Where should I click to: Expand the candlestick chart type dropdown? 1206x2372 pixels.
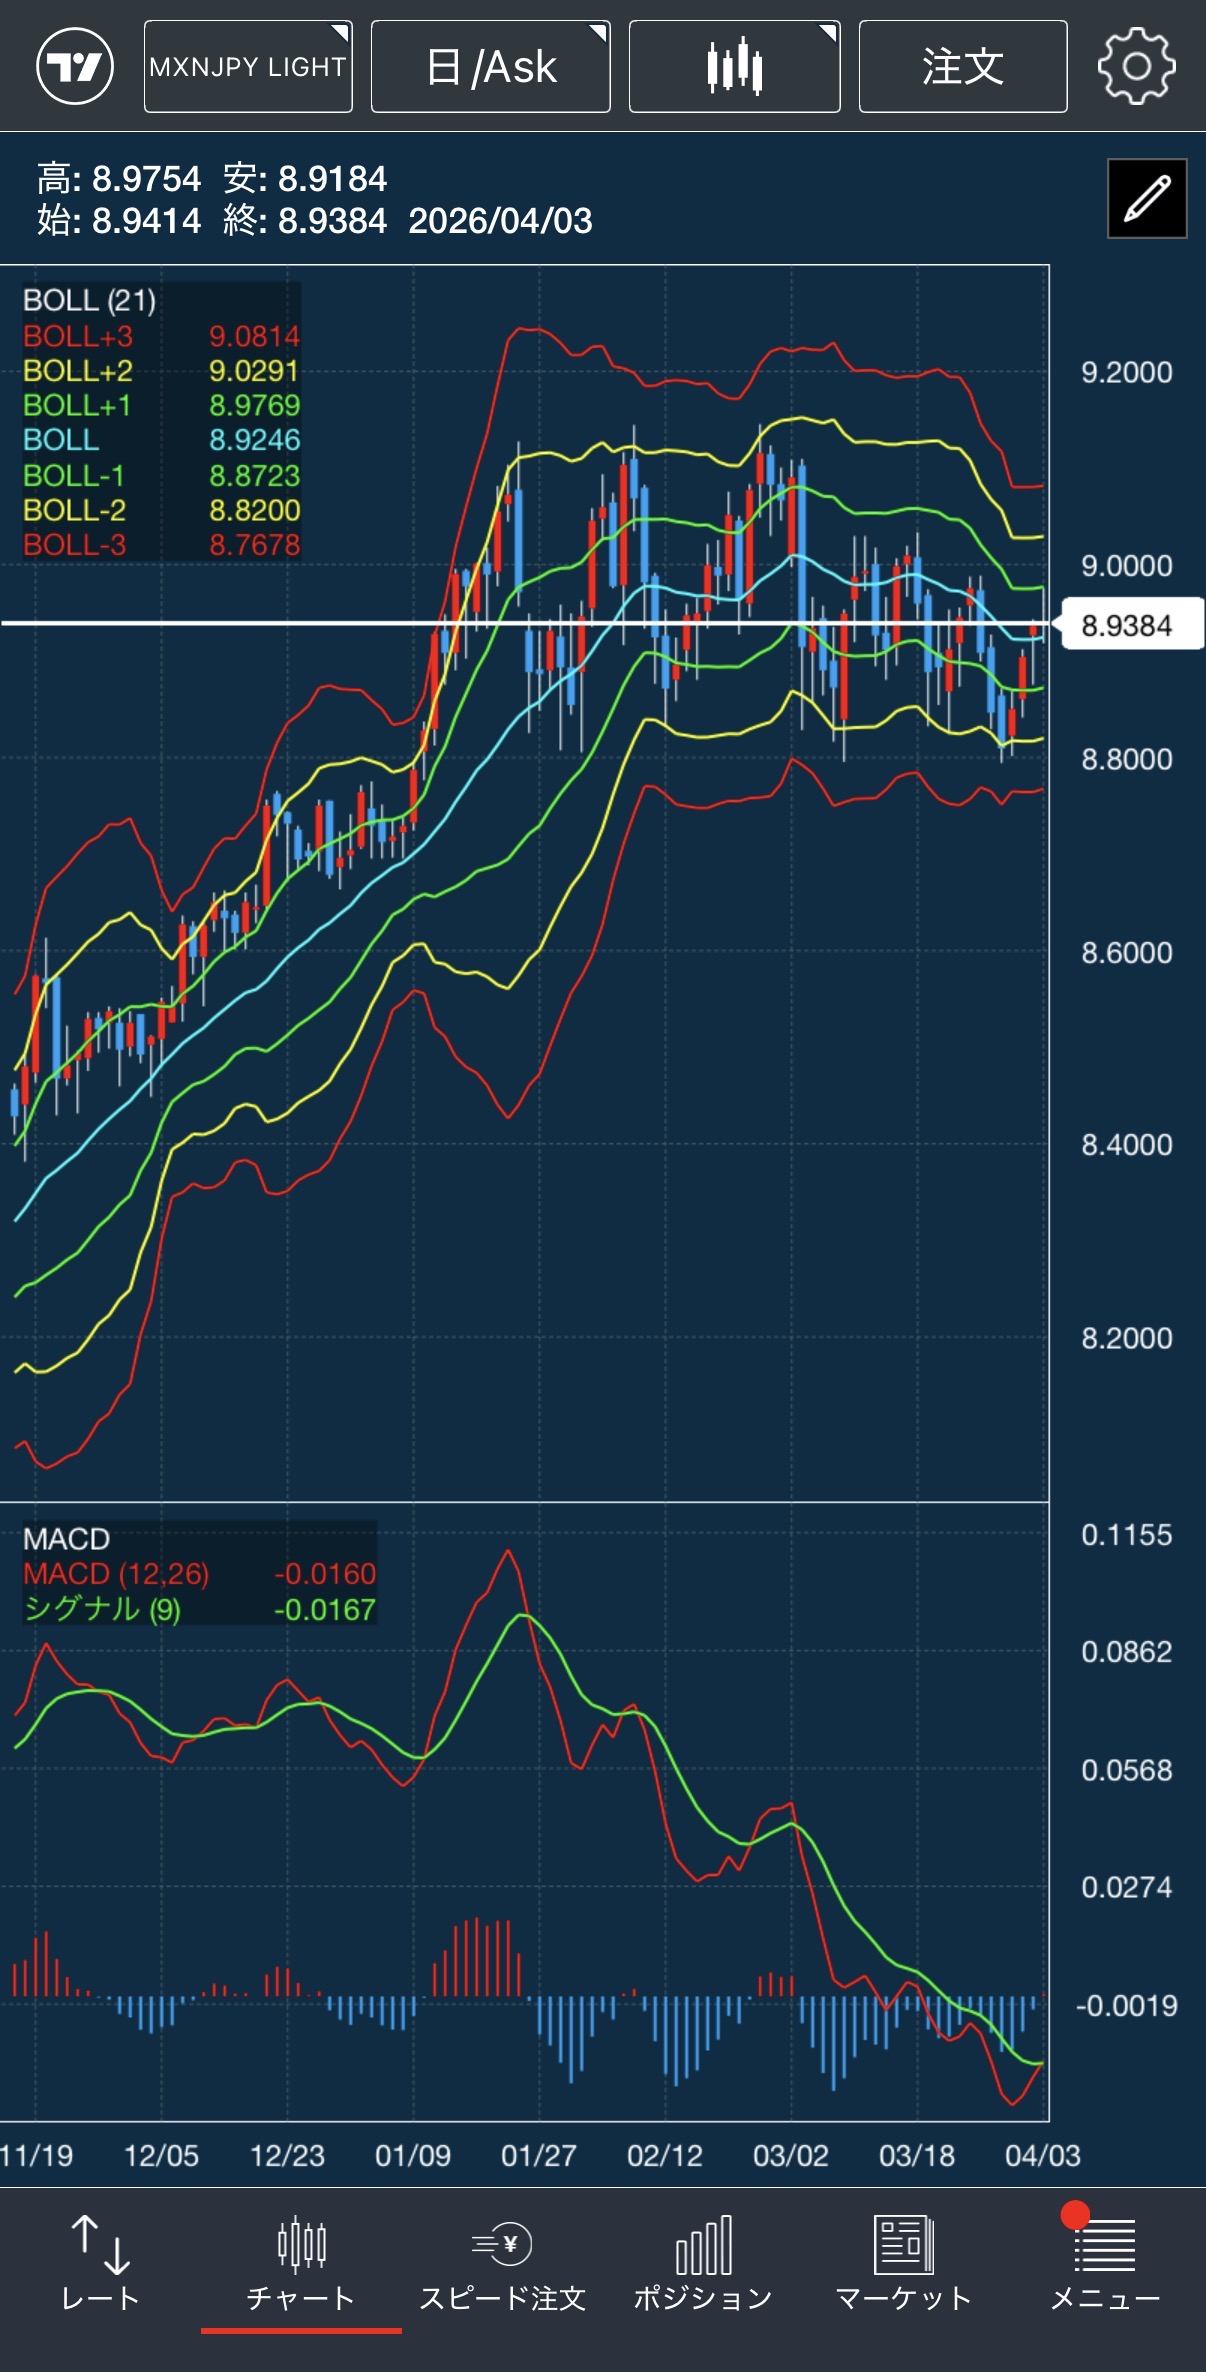tap(734, 67)
